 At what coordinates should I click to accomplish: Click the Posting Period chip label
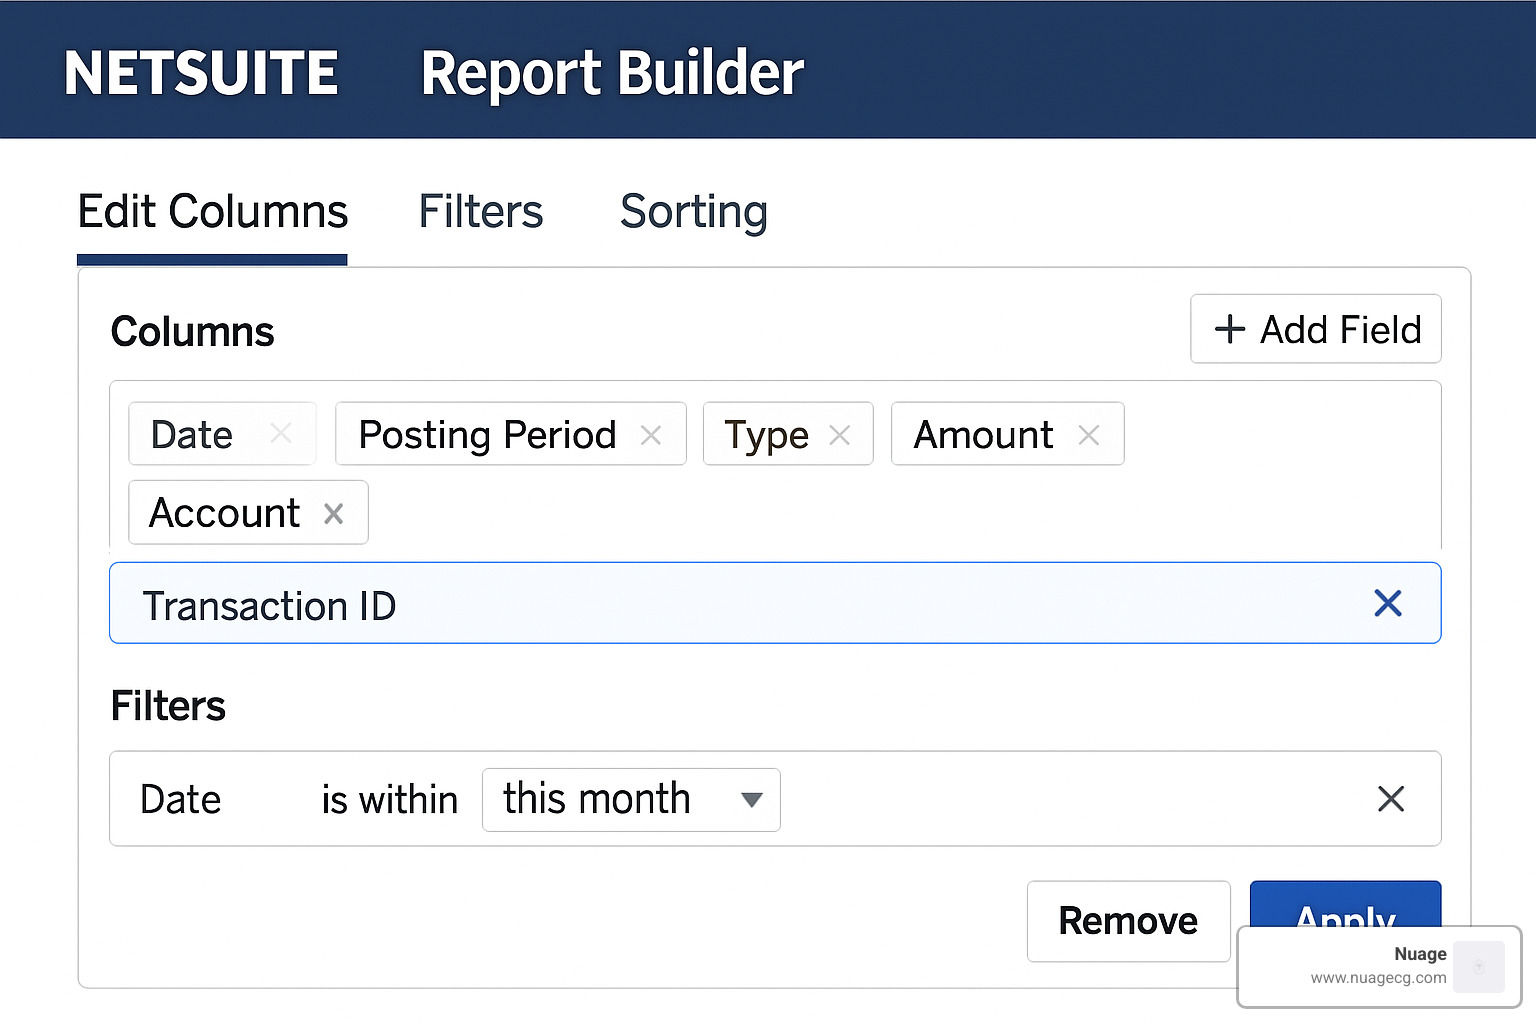click(487, 435)
